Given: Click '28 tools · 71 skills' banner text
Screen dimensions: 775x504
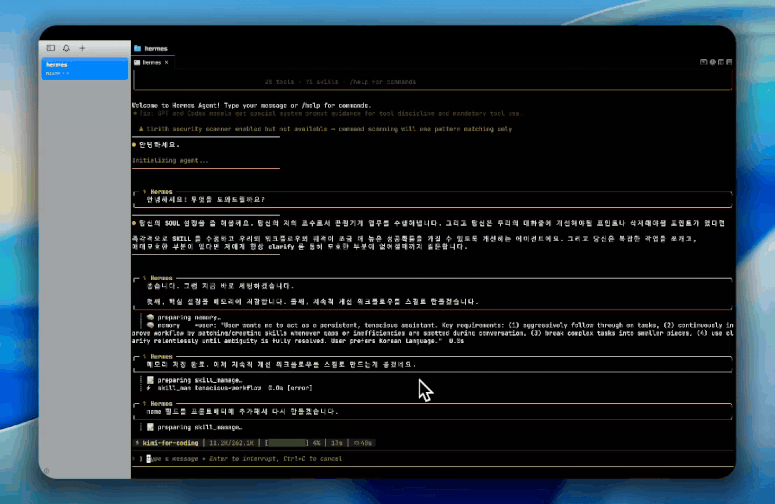Looking at the screenshot, I should coord(301,82).
